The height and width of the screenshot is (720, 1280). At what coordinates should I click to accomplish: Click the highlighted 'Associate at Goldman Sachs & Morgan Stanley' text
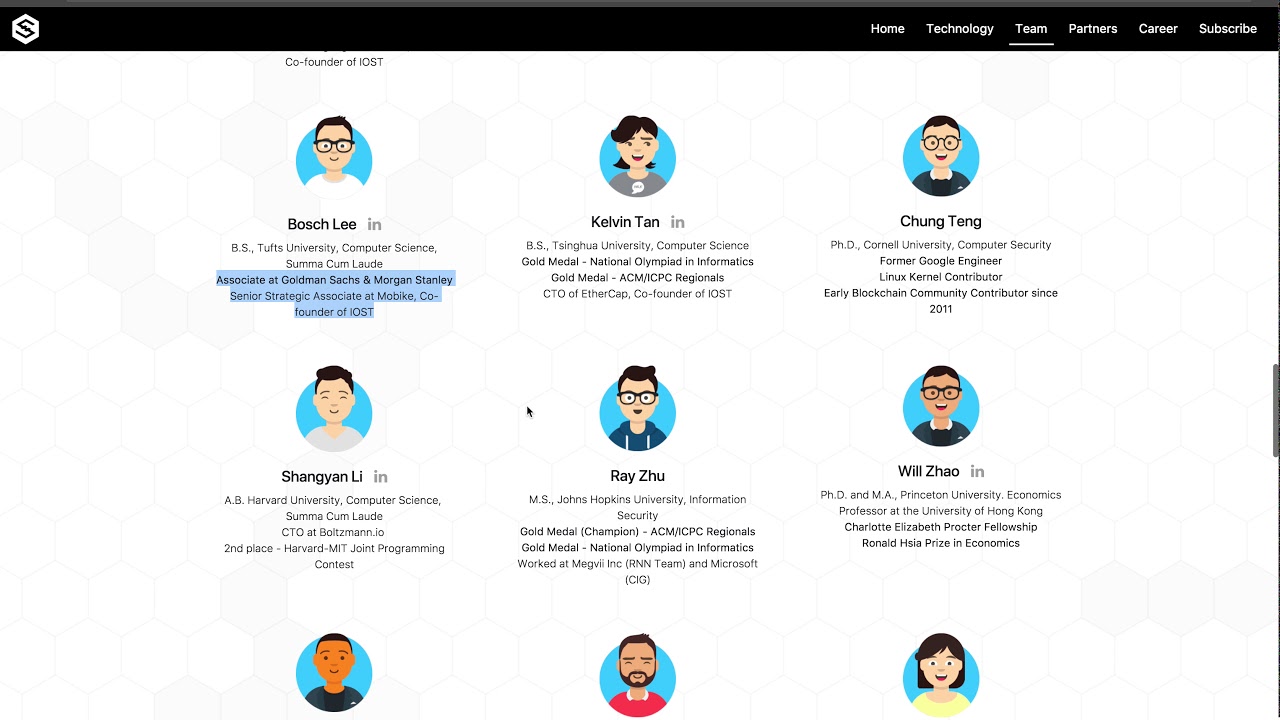click(x=335, y=280)
